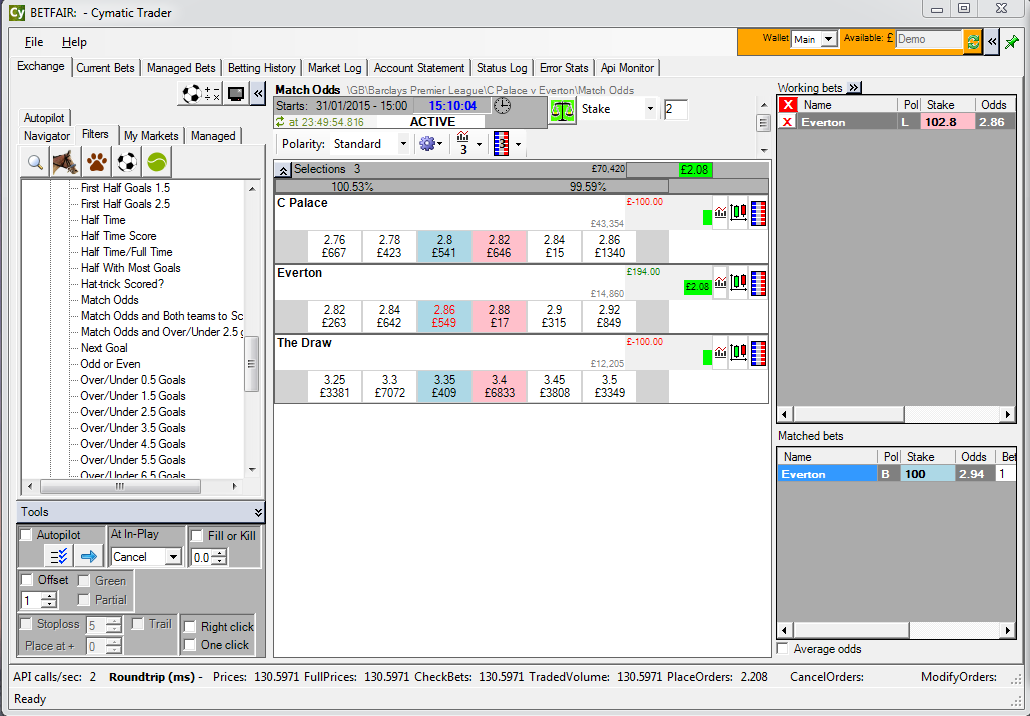
Task: Click the Autopilot list-check icon
Action: click(58, 556)
